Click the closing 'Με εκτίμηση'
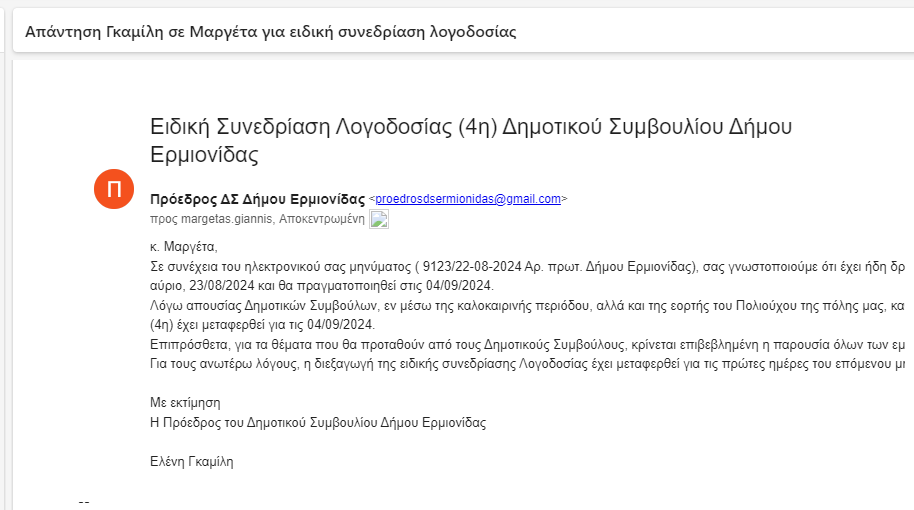Image resolution: width=914 pixels, height=510 pixels. click(186, 402)
